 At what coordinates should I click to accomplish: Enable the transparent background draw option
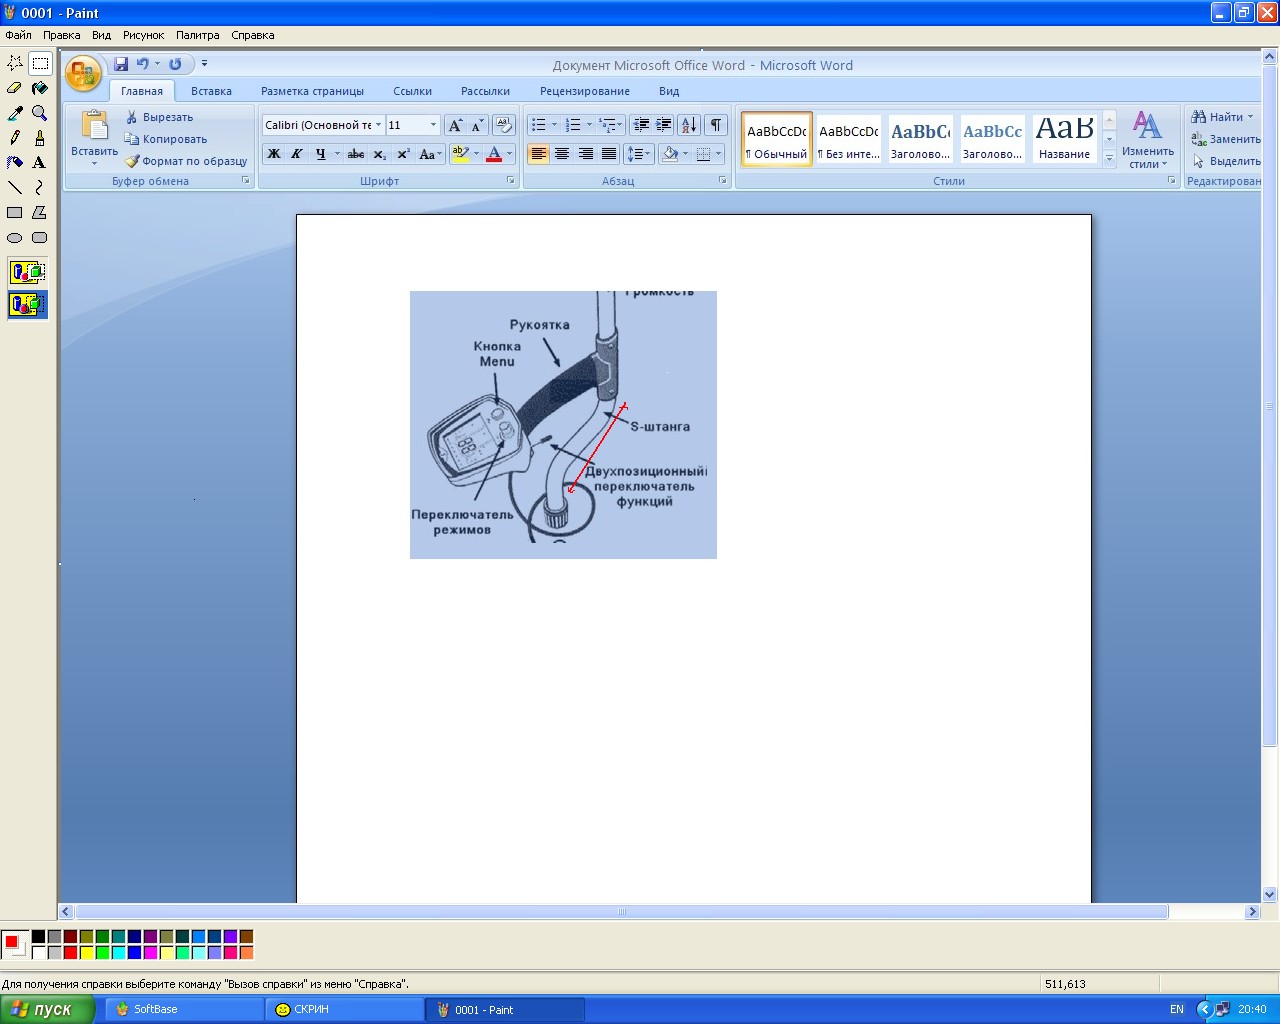click(27, 304)
